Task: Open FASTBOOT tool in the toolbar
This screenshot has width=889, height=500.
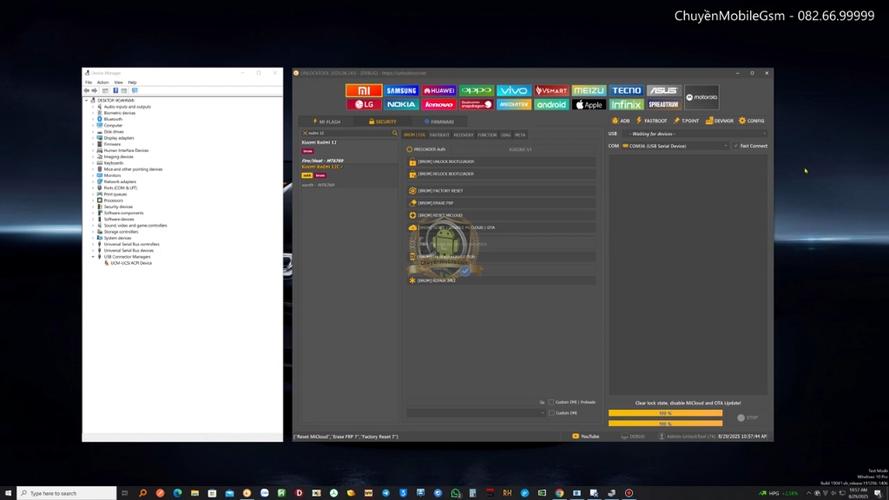Action: [651, 121]
